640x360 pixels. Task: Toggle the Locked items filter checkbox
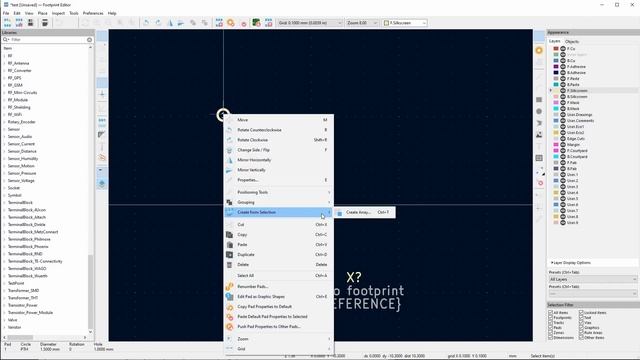coord(581,313)
